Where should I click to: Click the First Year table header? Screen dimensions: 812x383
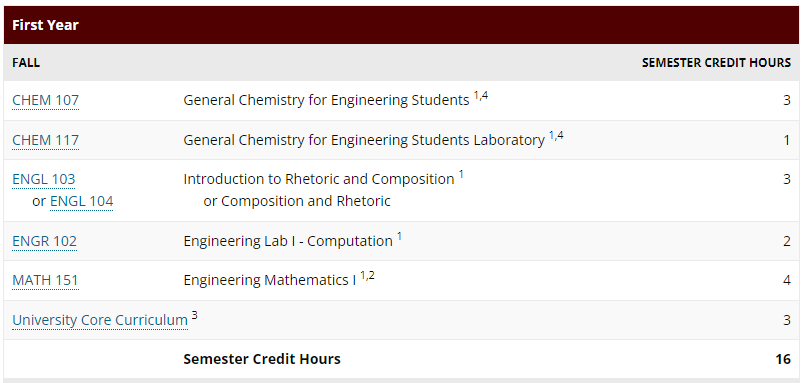click(x=401, y=25)
